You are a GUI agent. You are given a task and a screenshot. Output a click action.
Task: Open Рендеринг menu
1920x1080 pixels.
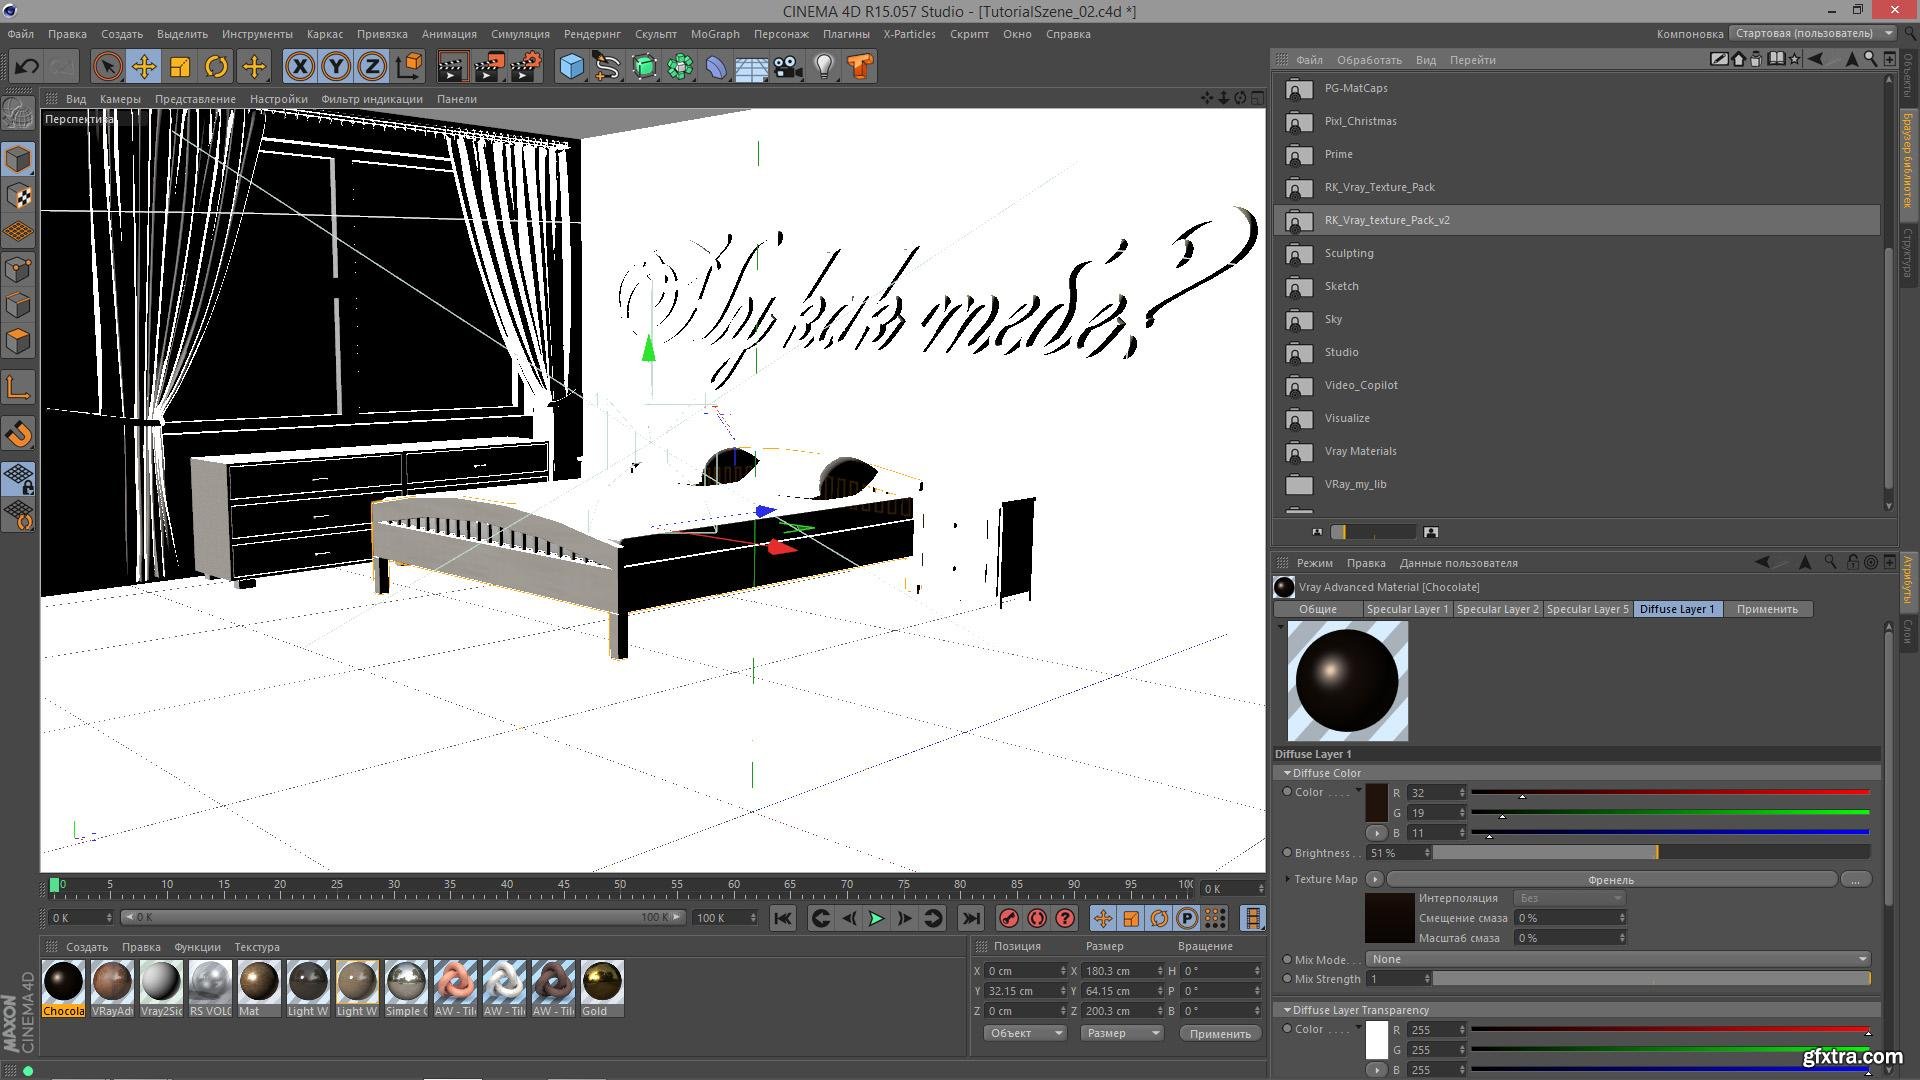(x=592, y=34)
